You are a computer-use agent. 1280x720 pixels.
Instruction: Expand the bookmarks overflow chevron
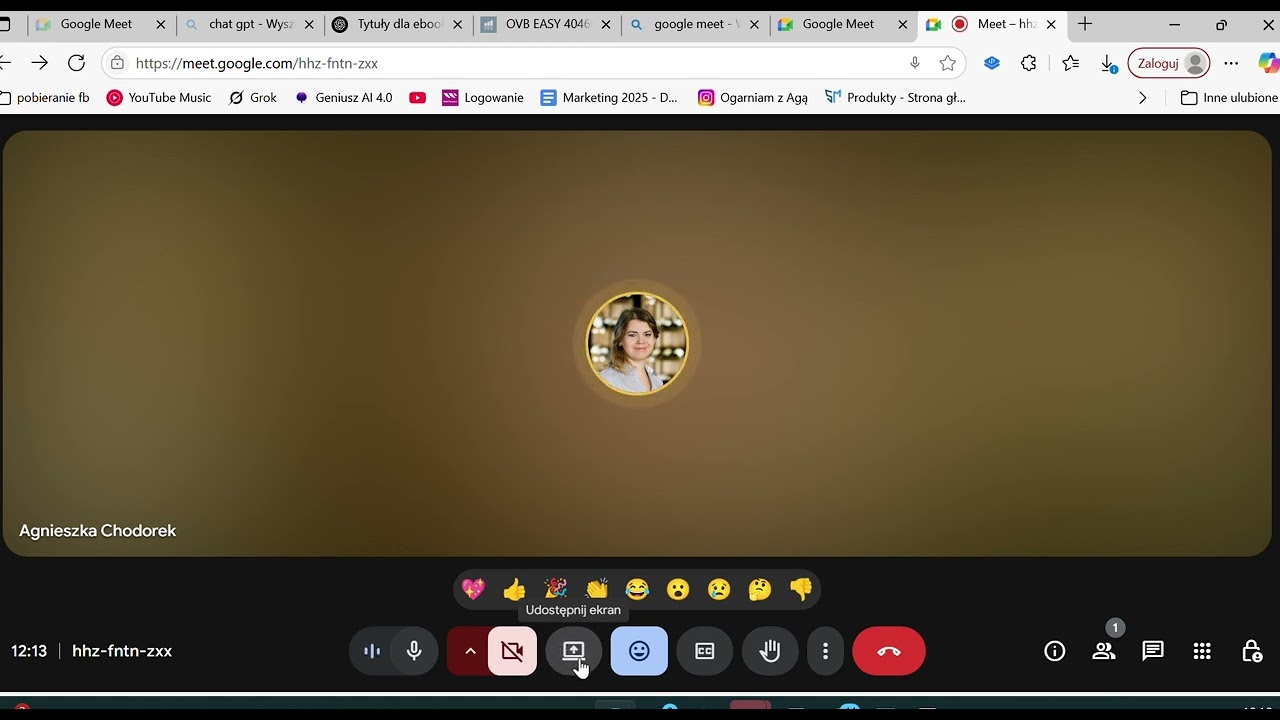pos(1143,97)
